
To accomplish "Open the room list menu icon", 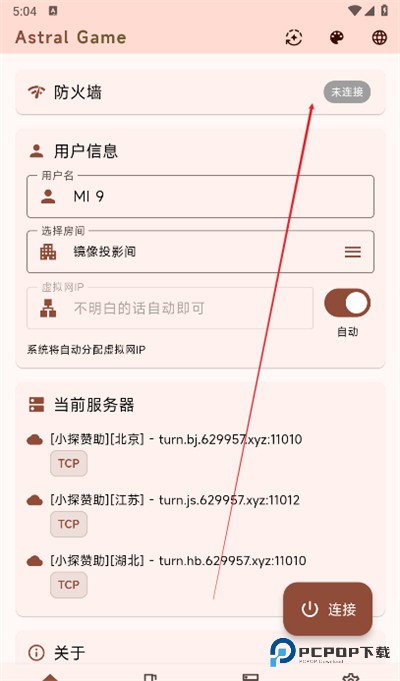I will pos(353,252).
